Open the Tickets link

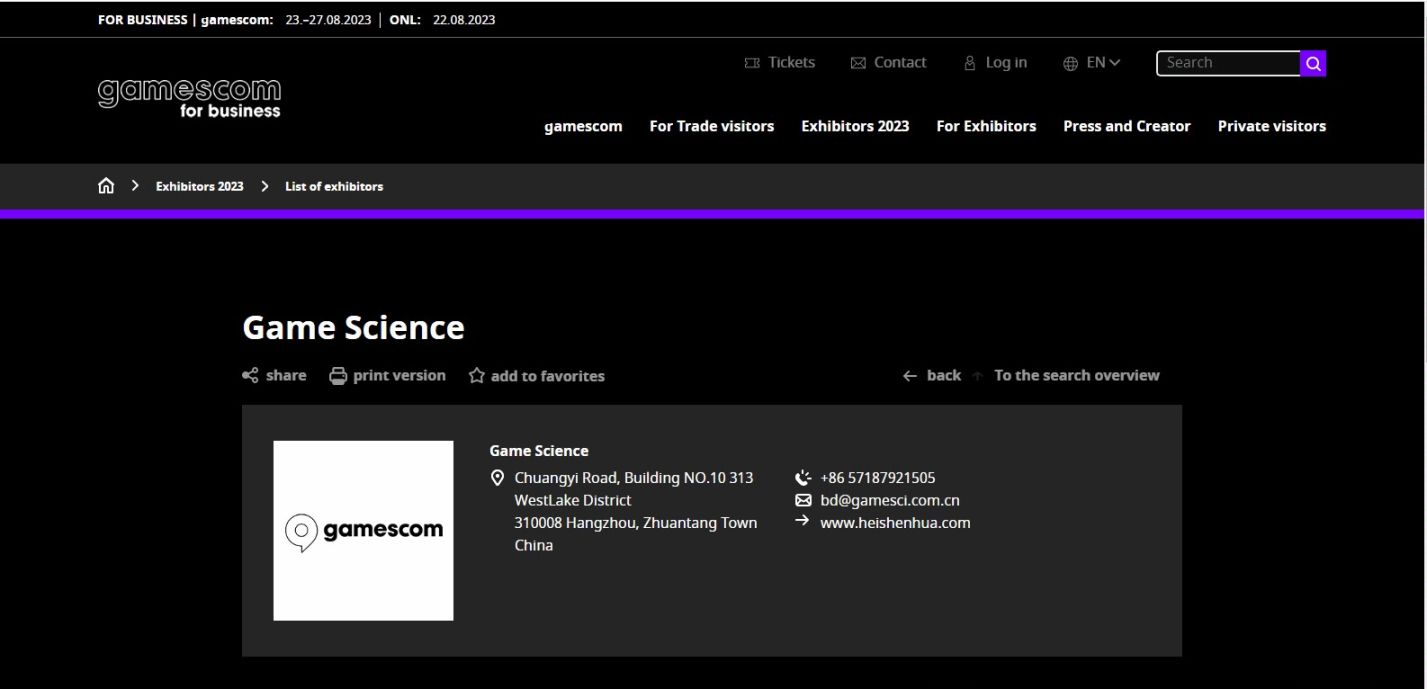780,63
